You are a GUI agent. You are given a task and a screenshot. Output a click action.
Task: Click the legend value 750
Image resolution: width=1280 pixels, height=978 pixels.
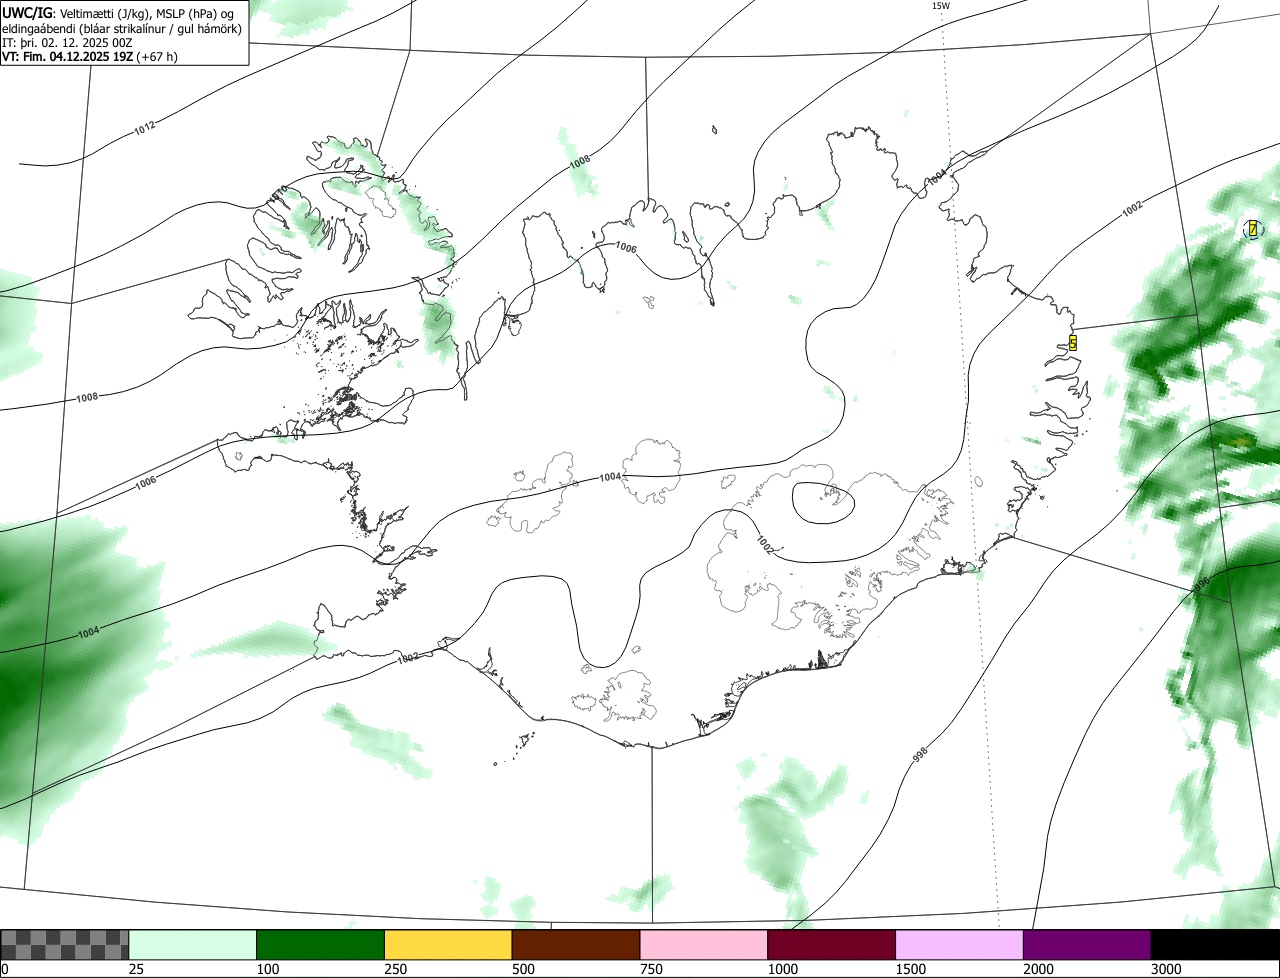tap(651, 969)
